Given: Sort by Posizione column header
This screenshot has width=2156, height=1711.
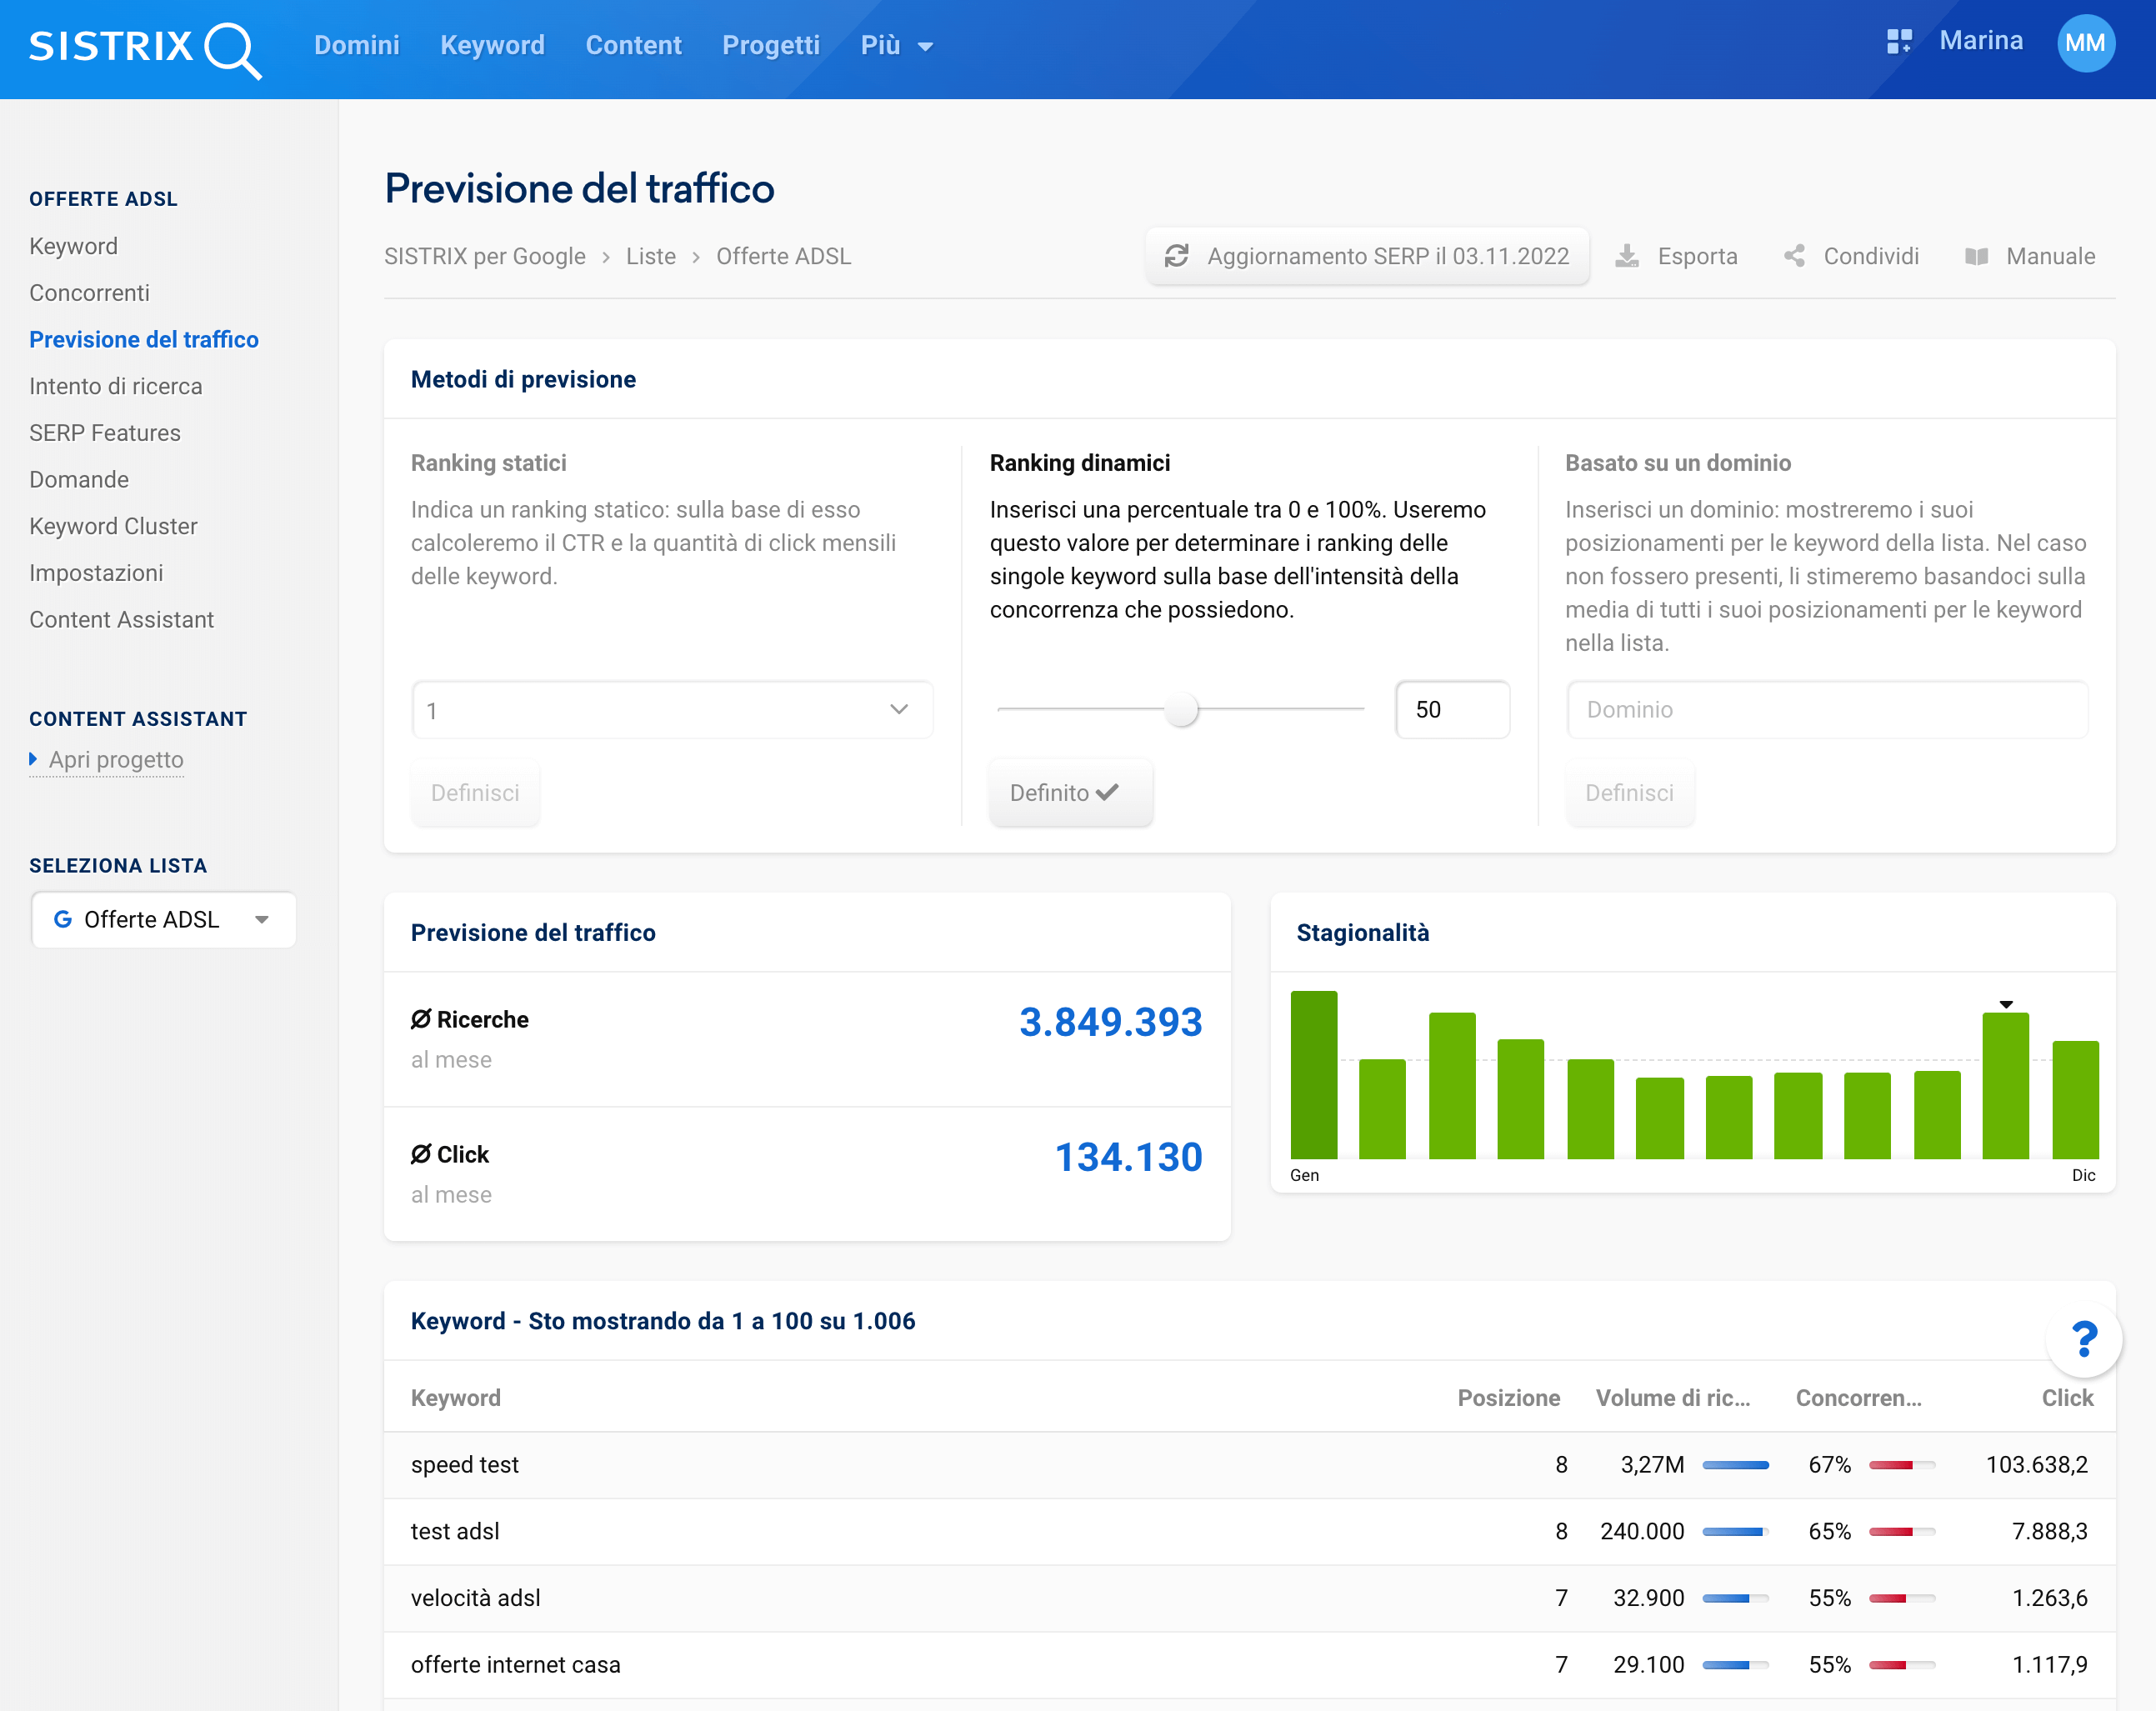Looking at the screenshot, I should (1508, 1398).
